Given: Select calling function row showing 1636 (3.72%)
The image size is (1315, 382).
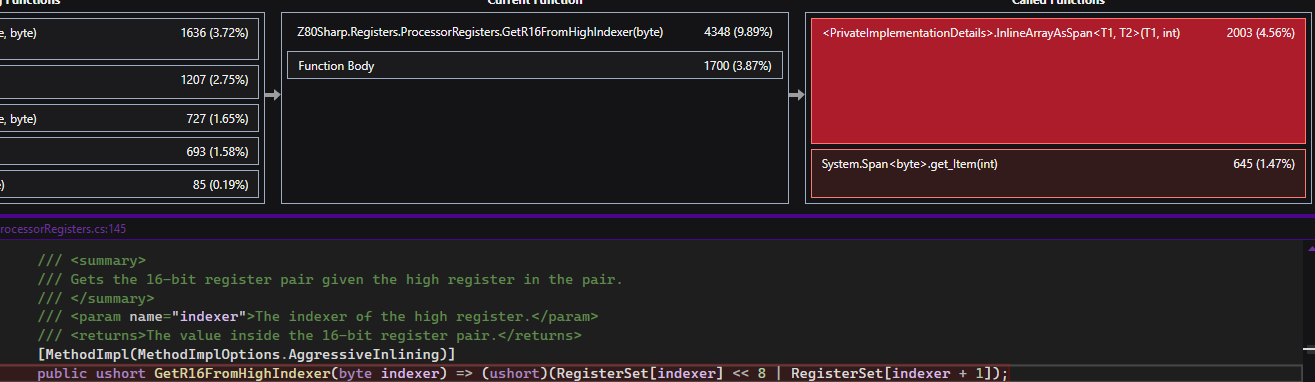Looking at the screenshot, I should click(x=129, y=39).
